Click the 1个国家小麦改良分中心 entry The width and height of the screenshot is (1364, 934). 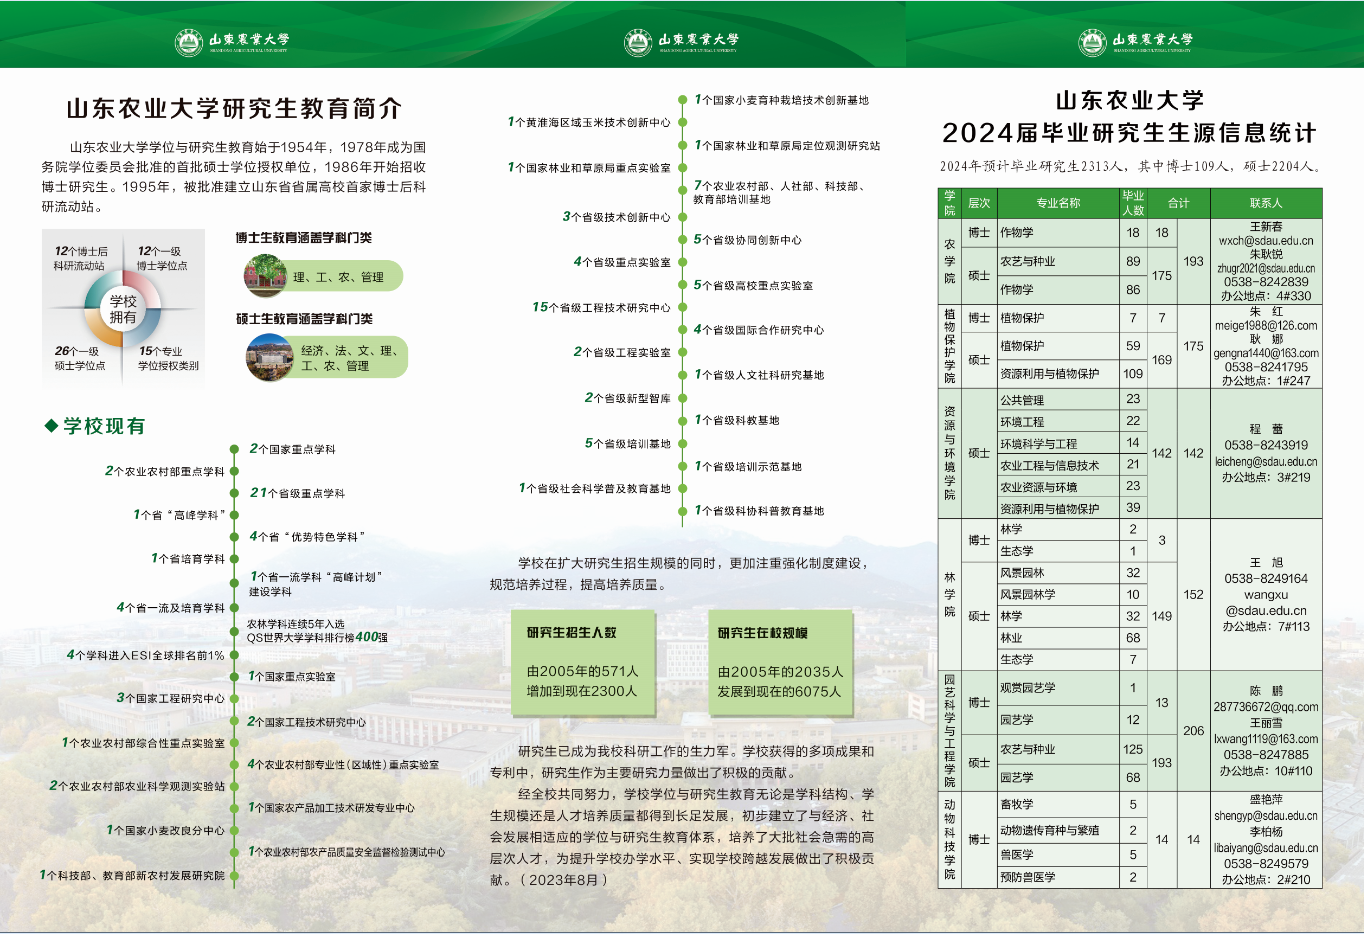click(x=166, y=830)
